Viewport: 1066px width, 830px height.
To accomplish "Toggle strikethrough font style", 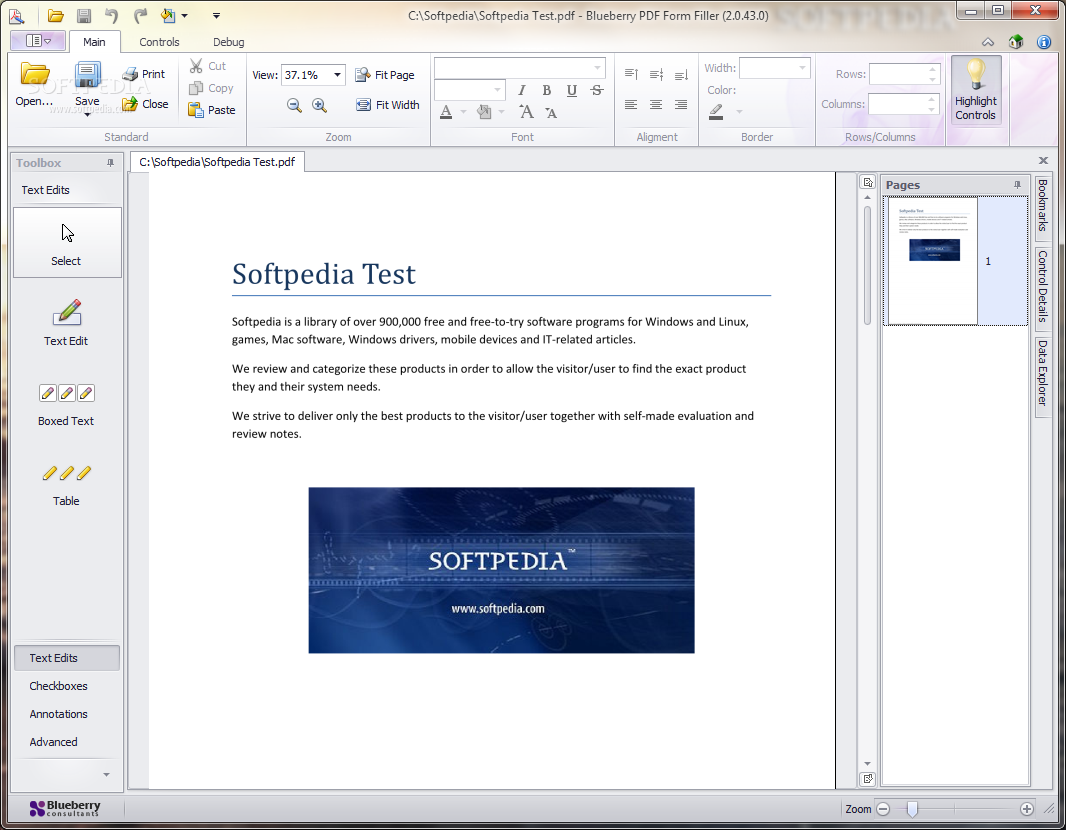I will (597, 90).
